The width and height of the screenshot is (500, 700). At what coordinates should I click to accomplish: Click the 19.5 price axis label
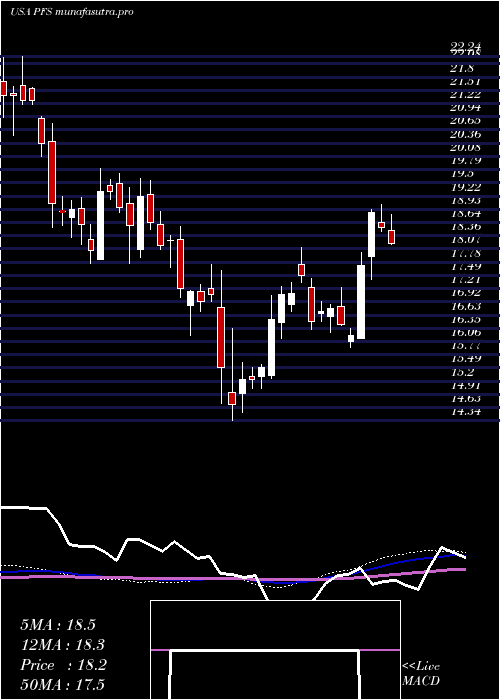point(462,173)
